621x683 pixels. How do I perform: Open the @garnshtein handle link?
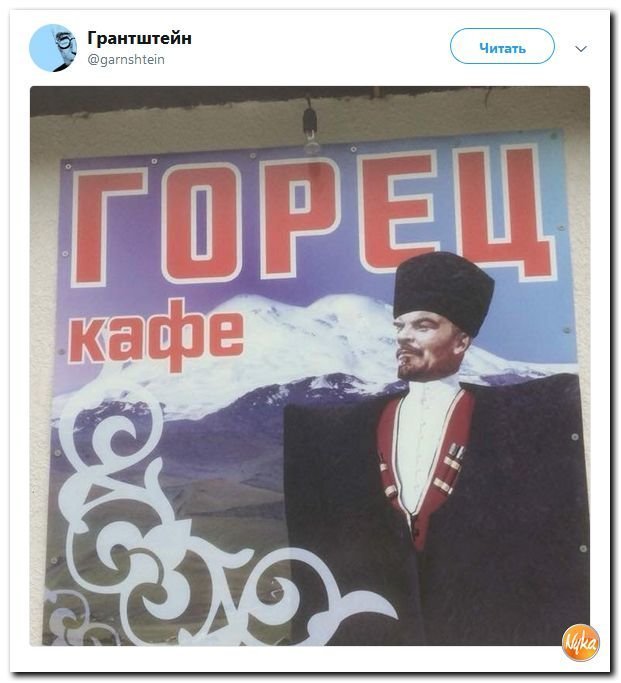click(x=126, y=59)
